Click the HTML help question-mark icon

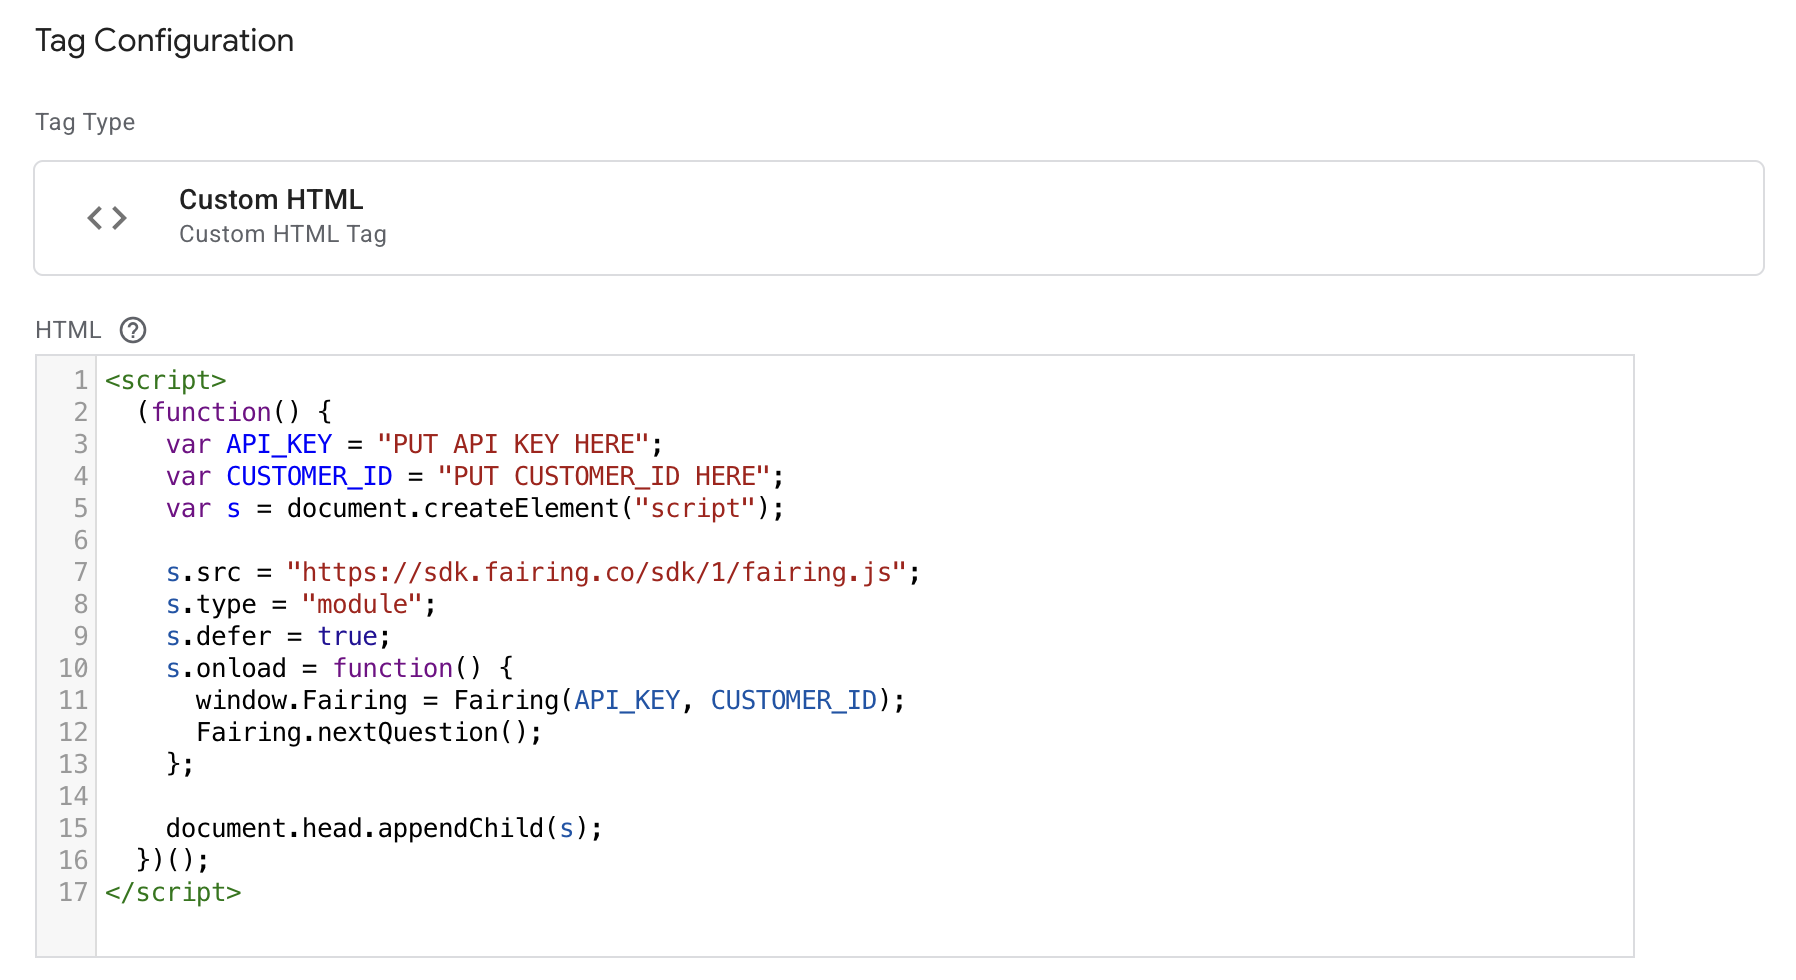click(x=133, y=330)
